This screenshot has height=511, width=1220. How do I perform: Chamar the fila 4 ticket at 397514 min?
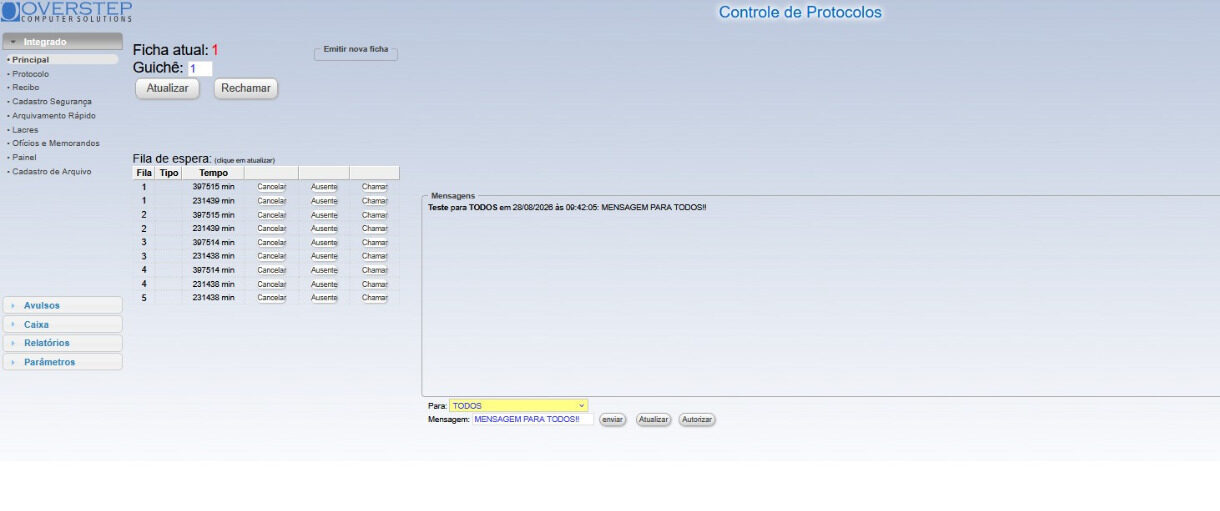coord(374,270)
